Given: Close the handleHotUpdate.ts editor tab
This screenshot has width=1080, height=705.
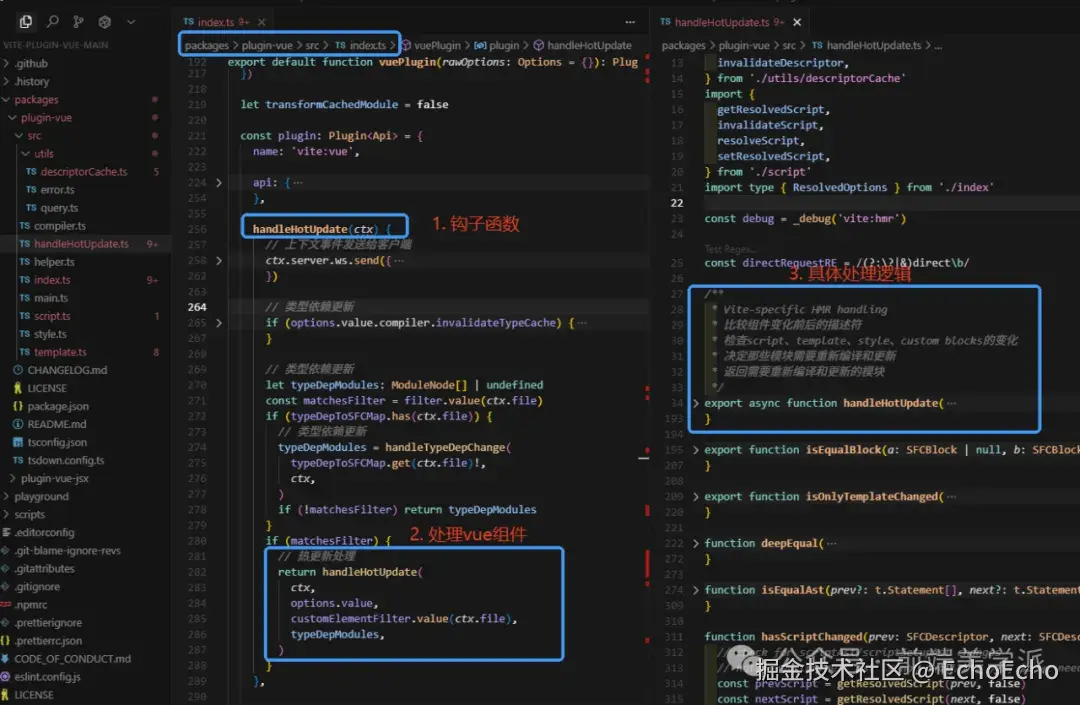Looking at the screenshot, I should (797, 22).
